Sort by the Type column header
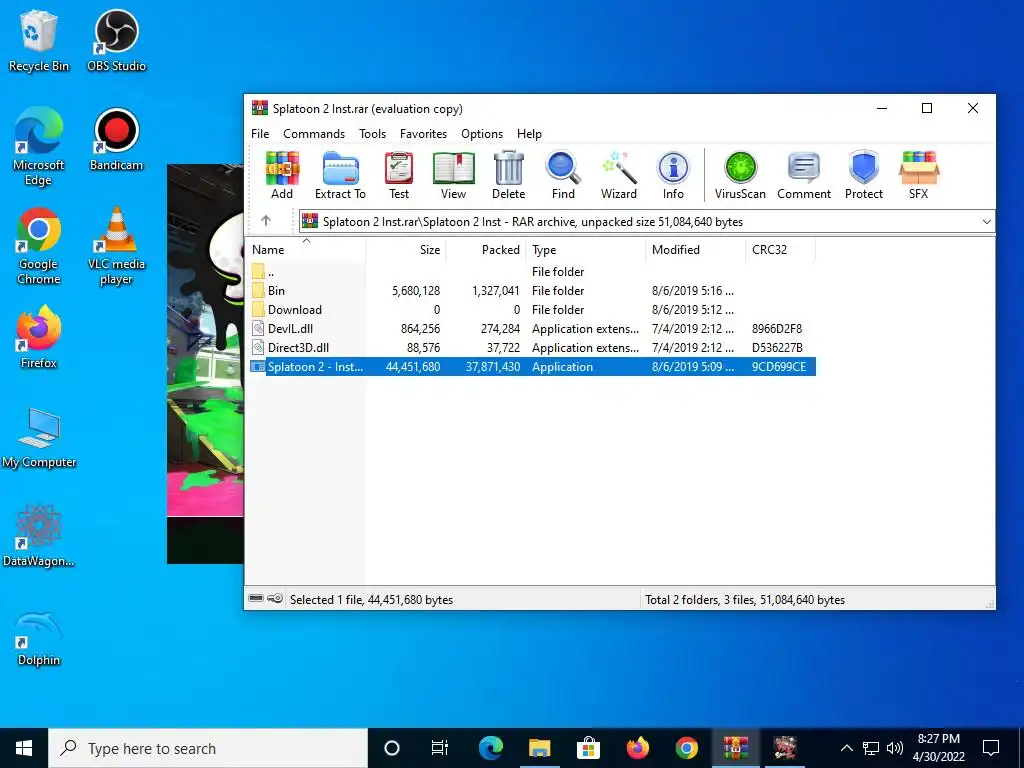 point(586,249)
